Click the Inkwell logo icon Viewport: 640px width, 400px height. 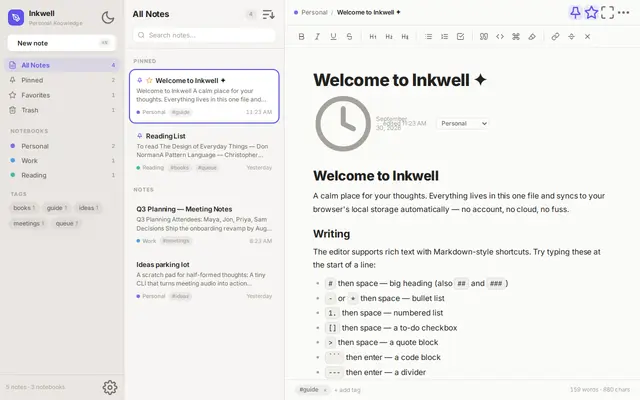[x=16, y=18]
